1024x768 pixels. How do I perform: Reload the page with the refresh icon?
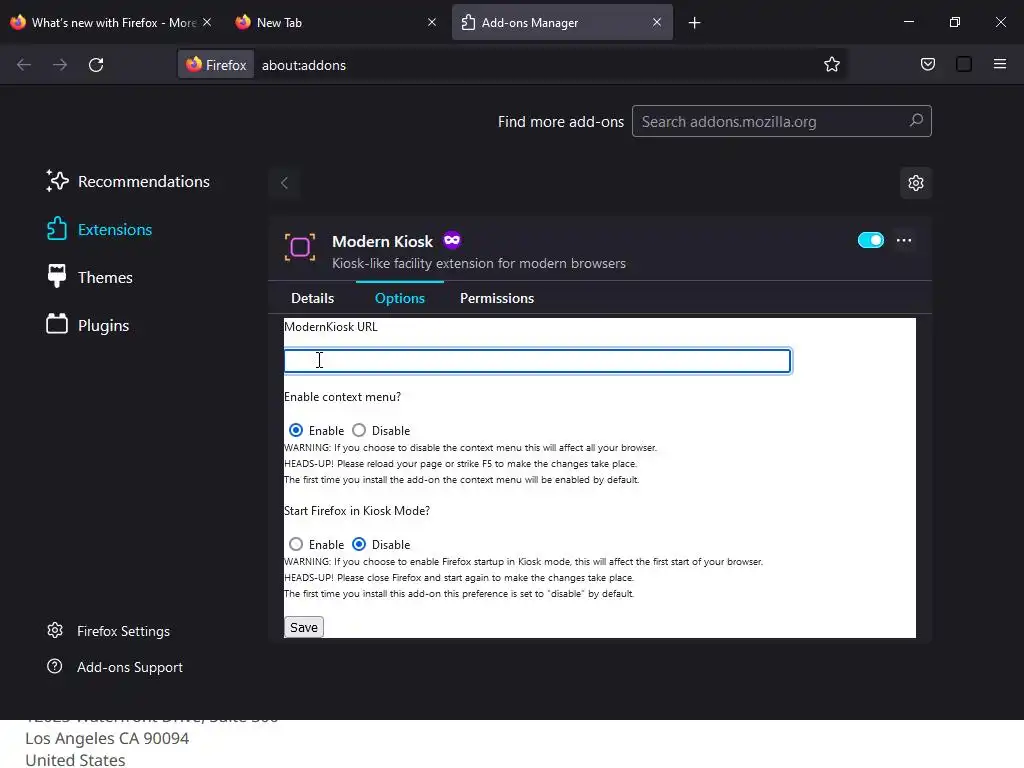point(96,65)
